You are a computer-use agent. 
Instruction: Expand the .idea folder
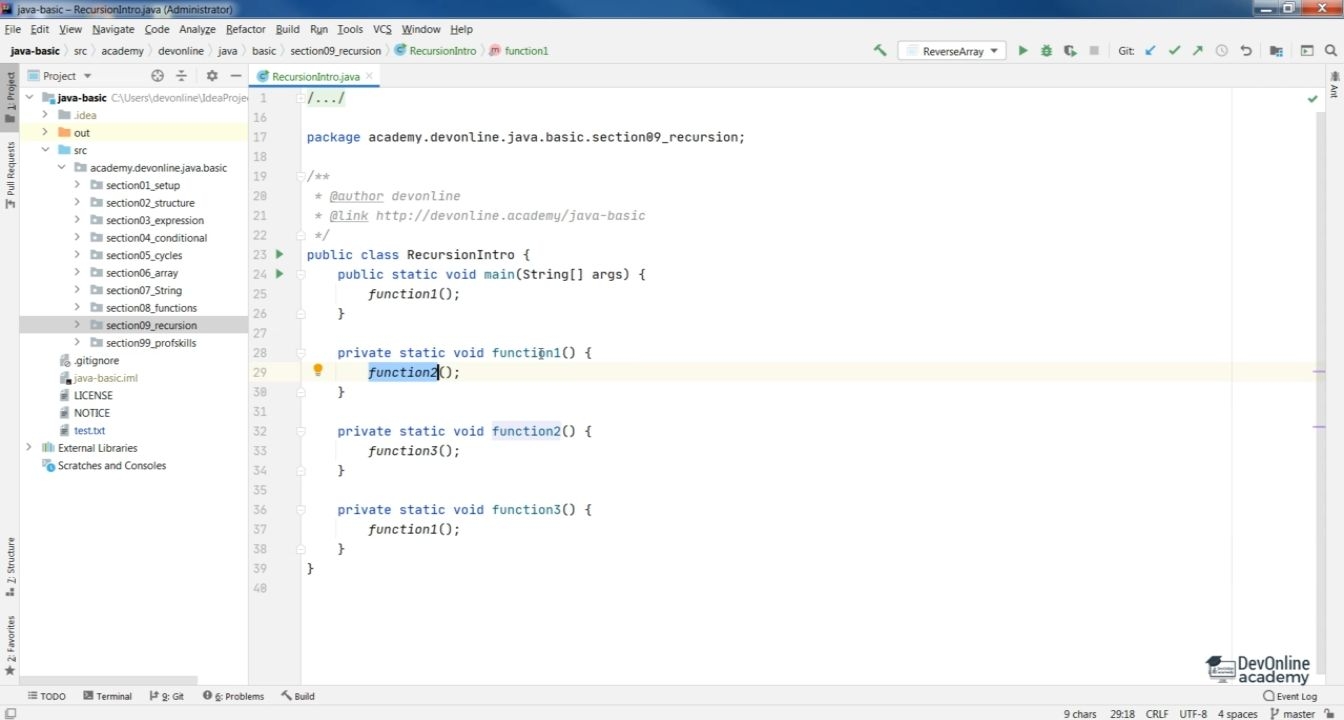pos(45,115)
